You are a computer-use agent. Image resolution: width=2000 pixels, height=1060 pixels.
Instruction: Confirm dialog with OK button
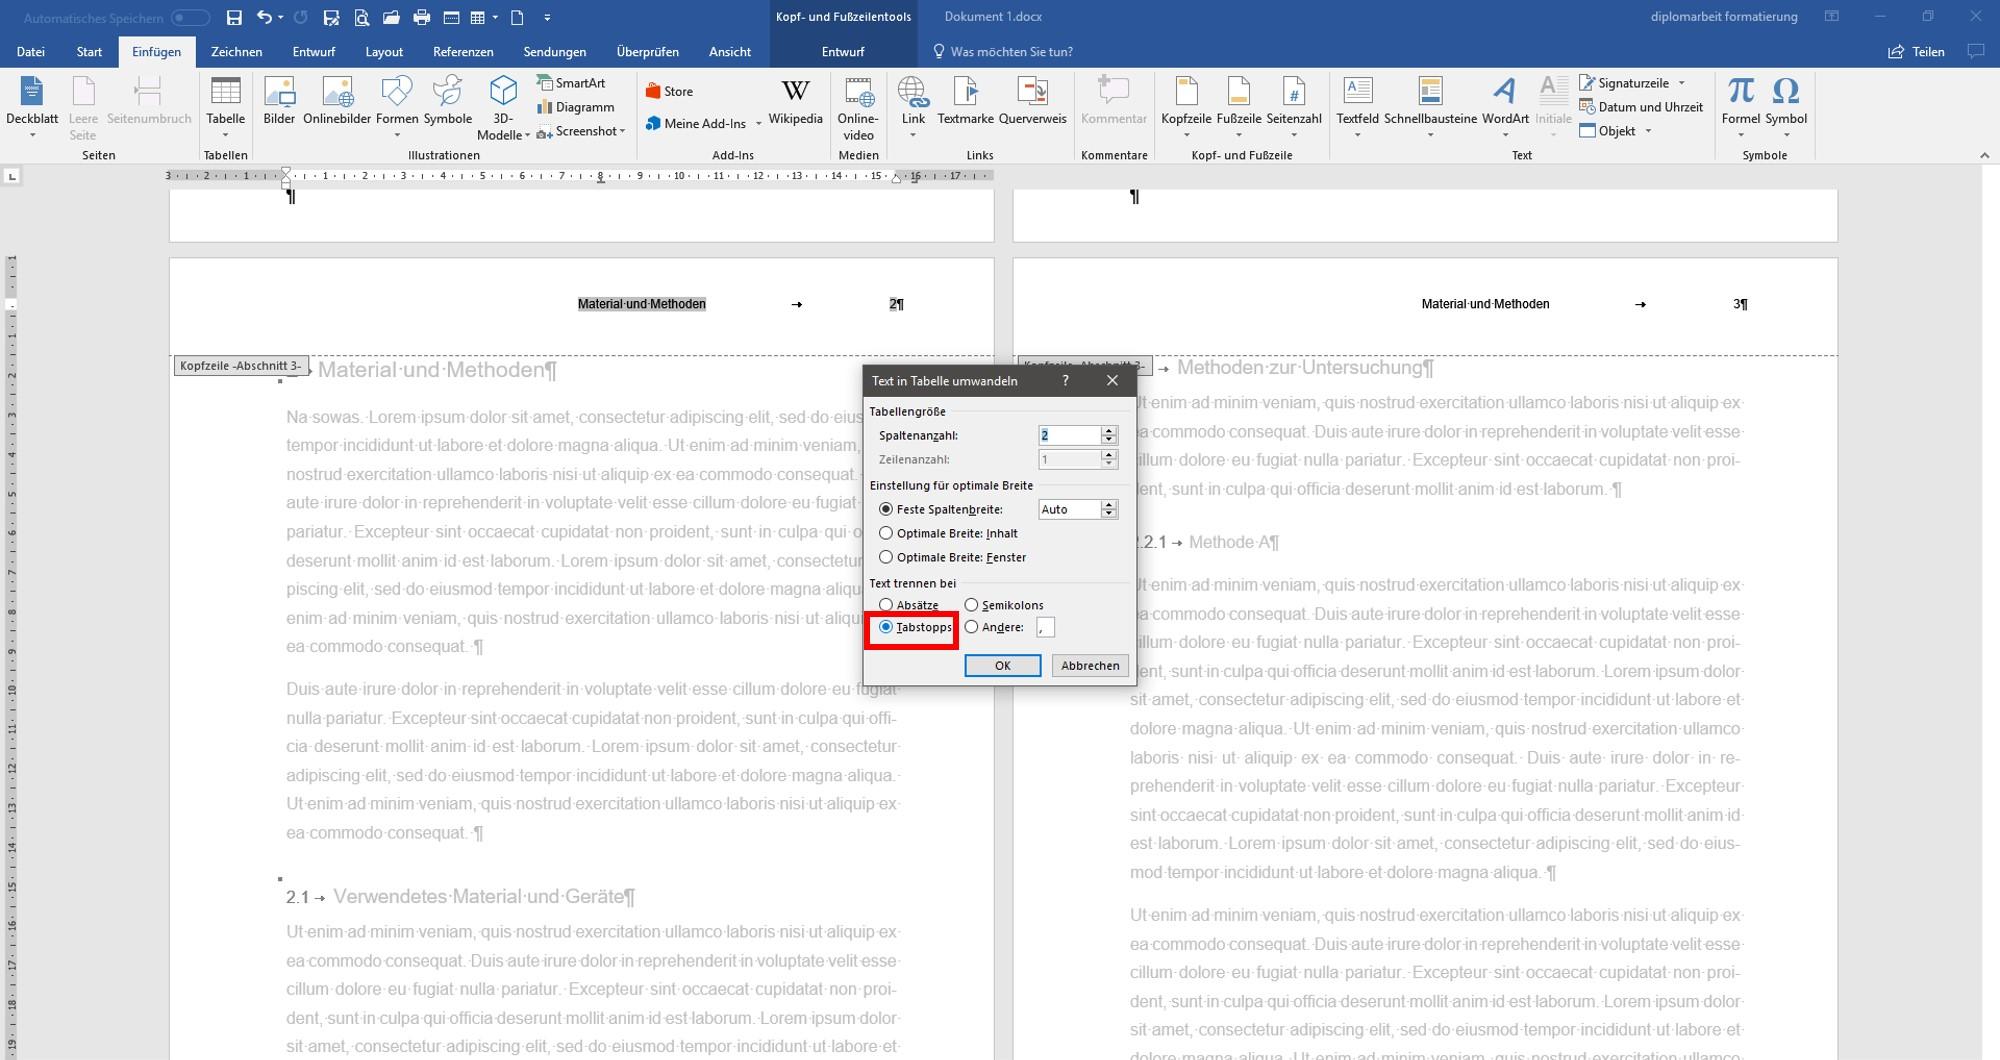1002,665
